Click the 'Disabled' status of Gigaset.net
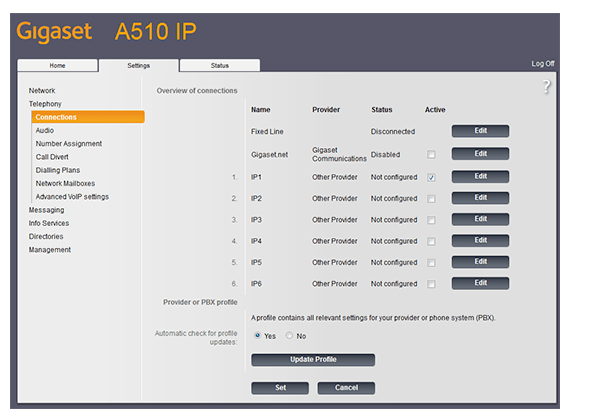 click(x=385, y=155)
